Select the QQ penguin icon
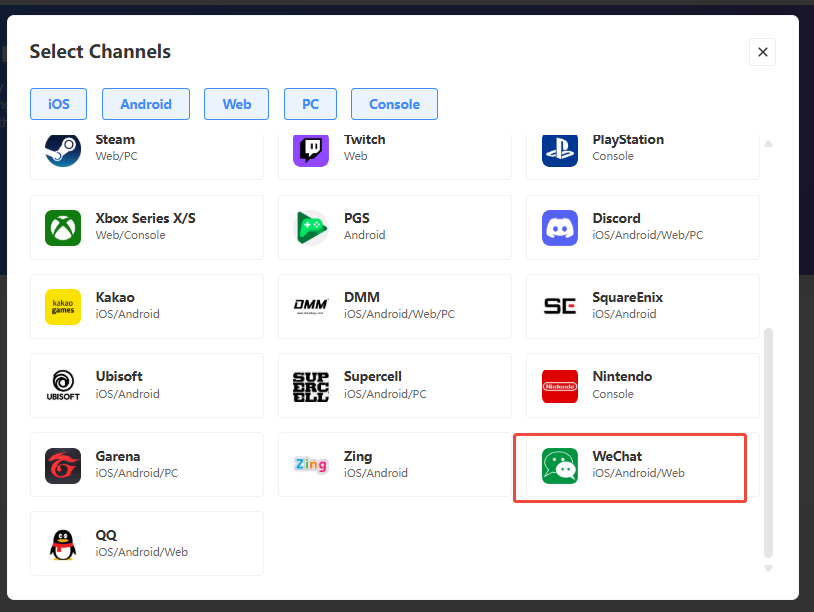814x612 pixels. [63, 545]
